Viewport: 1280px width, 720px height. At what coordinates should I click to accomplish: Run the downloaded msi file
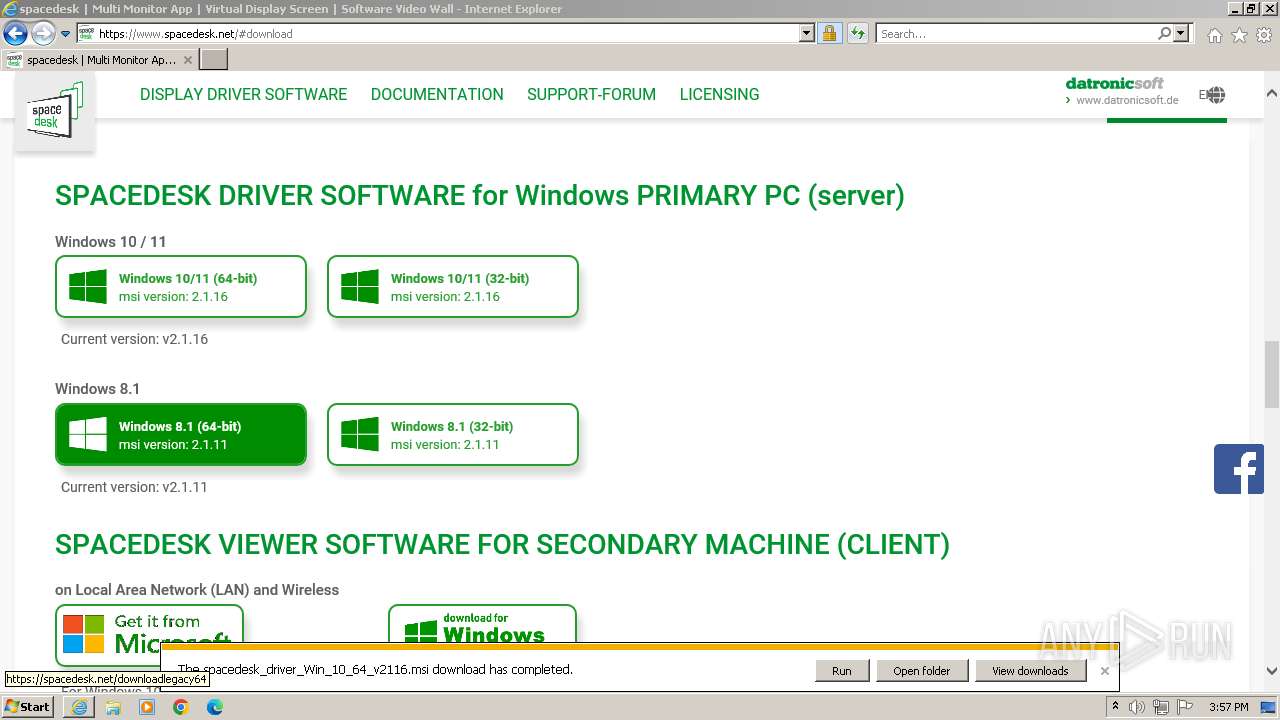[842, 671]
